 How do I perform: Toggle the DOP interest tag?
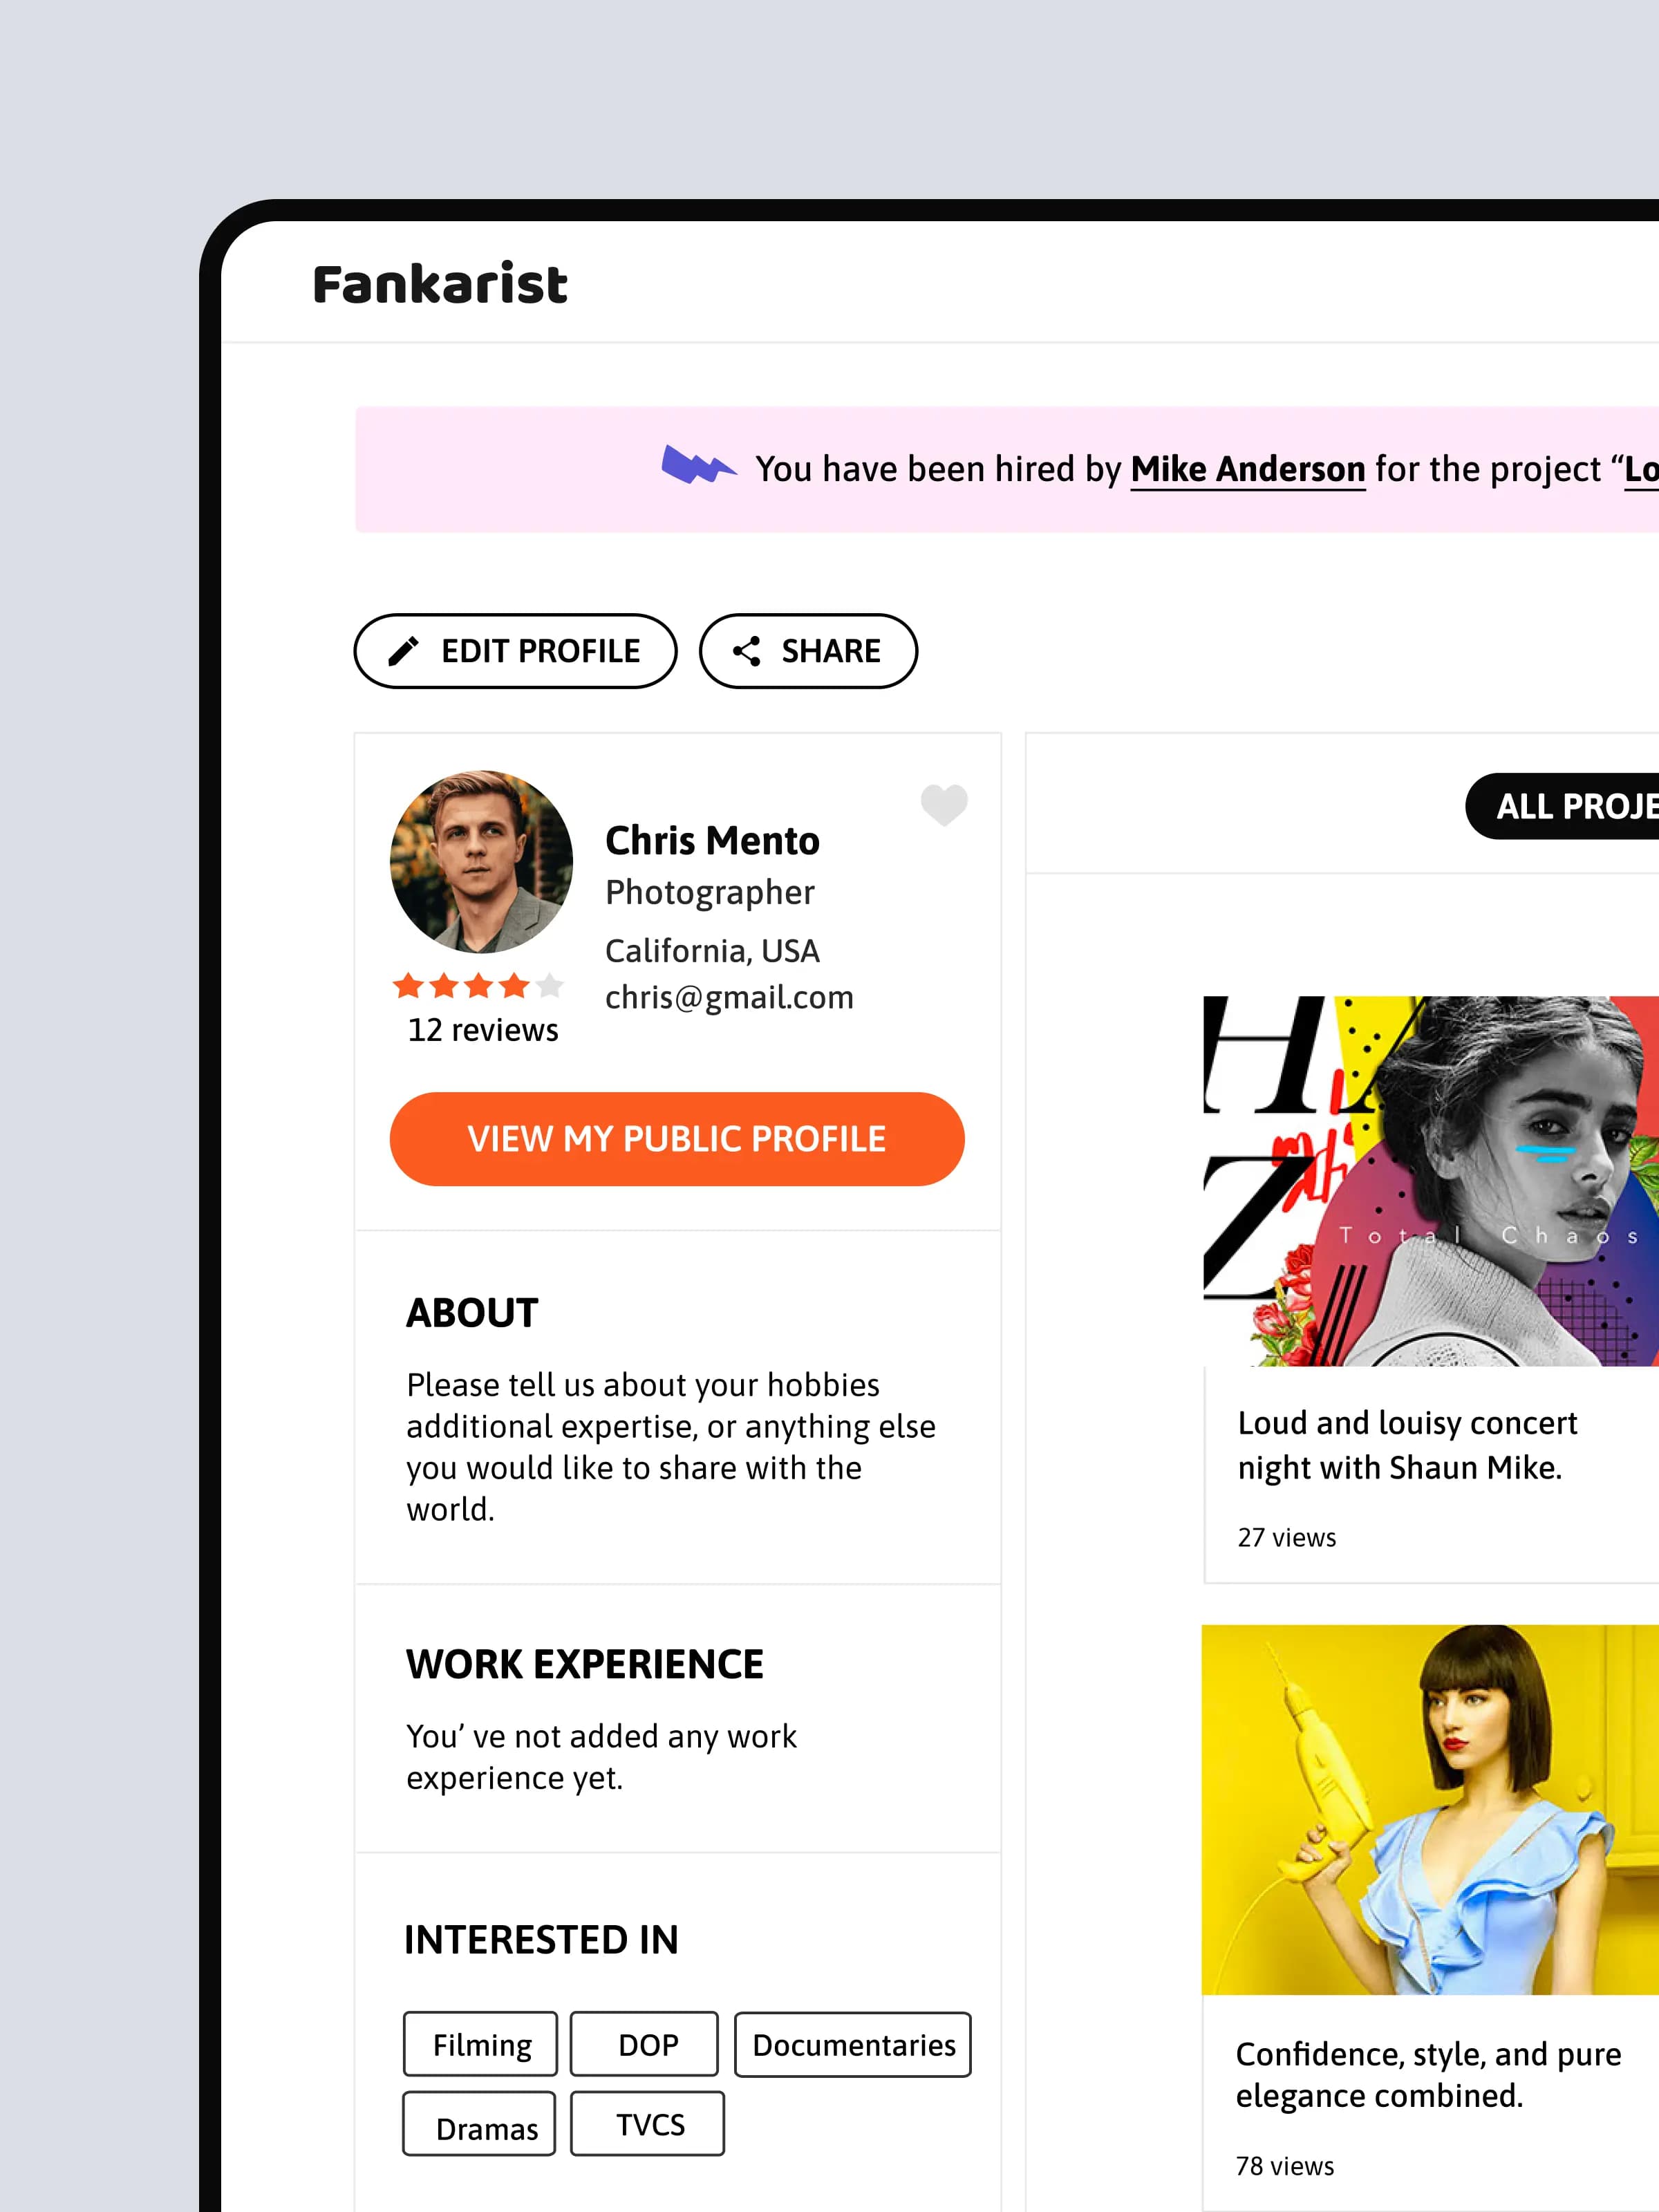coord(645,2044)
